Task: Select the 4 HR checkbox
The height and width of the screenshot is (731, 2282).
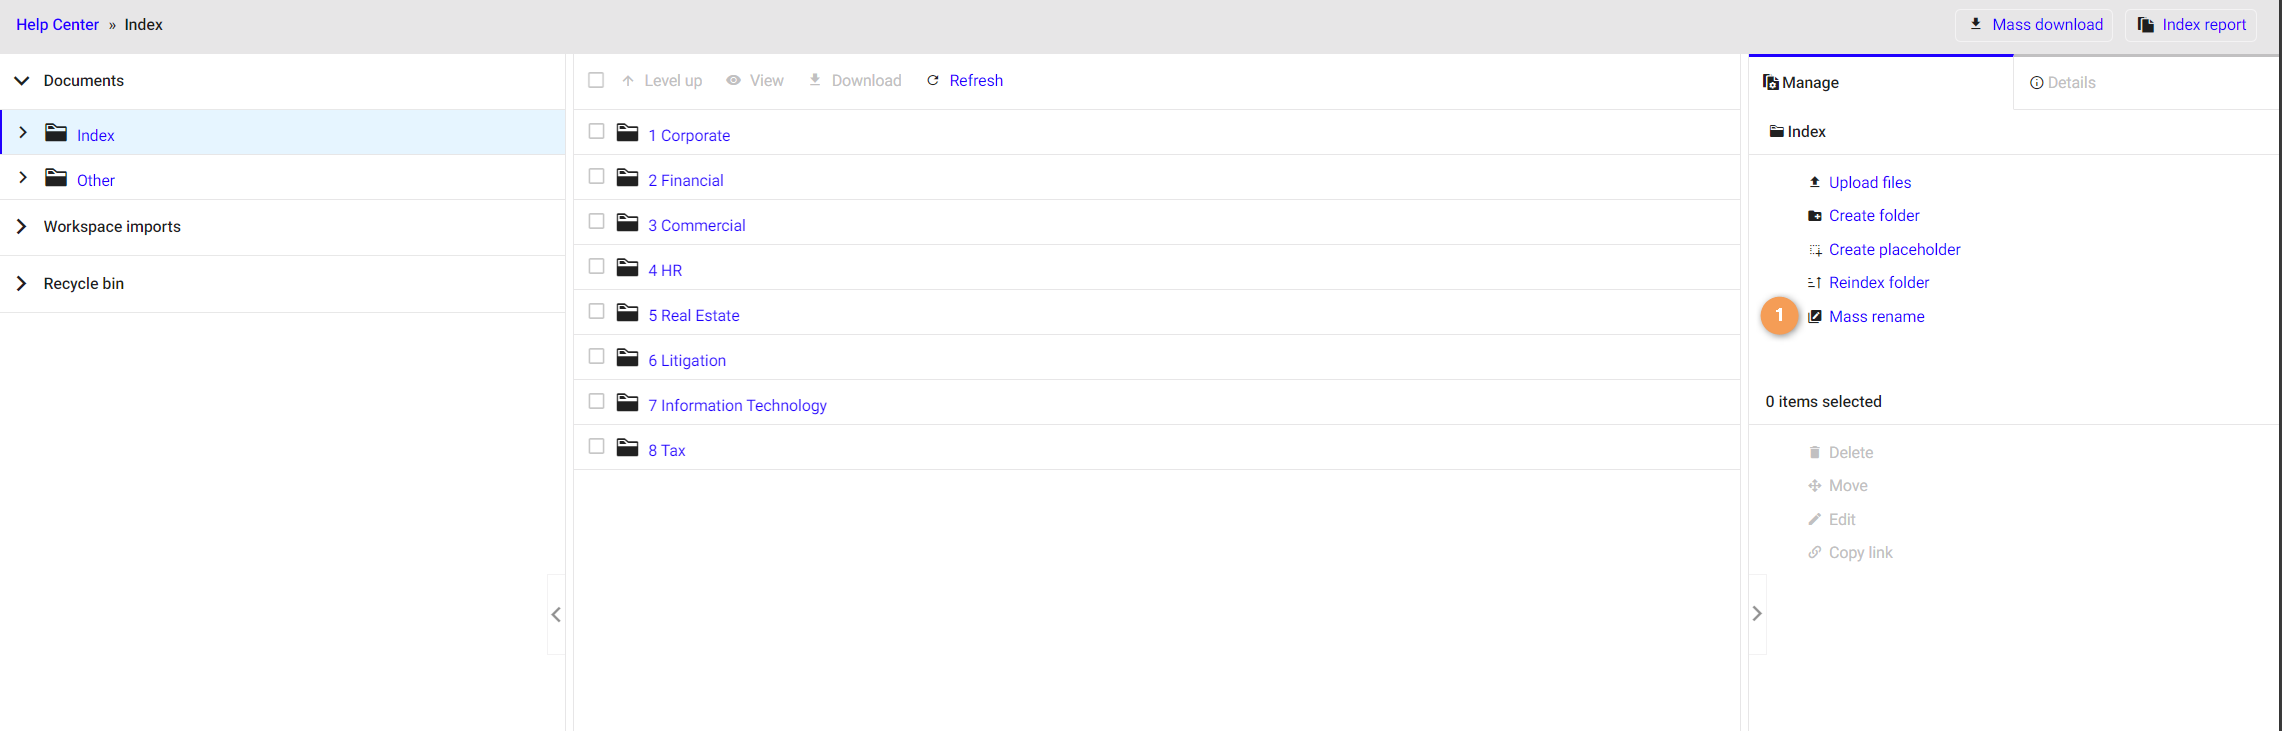Action: pos(596,266)
